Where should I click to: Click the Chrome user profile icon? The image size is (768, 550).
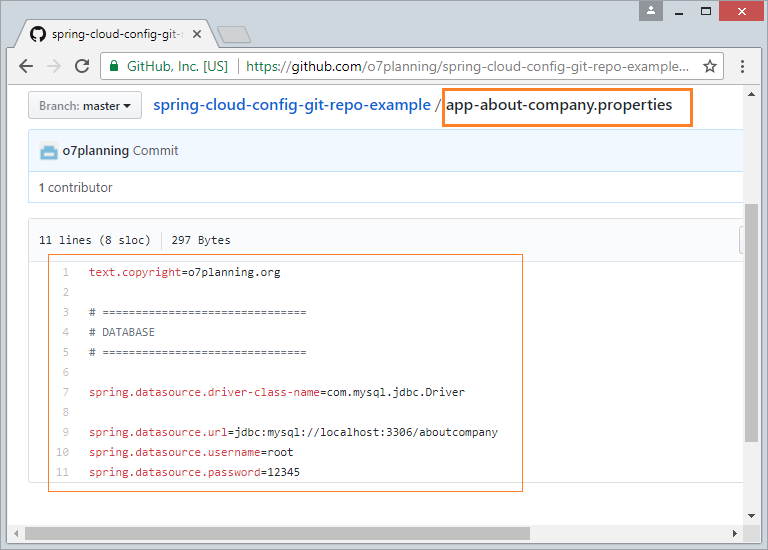point(651,11)
